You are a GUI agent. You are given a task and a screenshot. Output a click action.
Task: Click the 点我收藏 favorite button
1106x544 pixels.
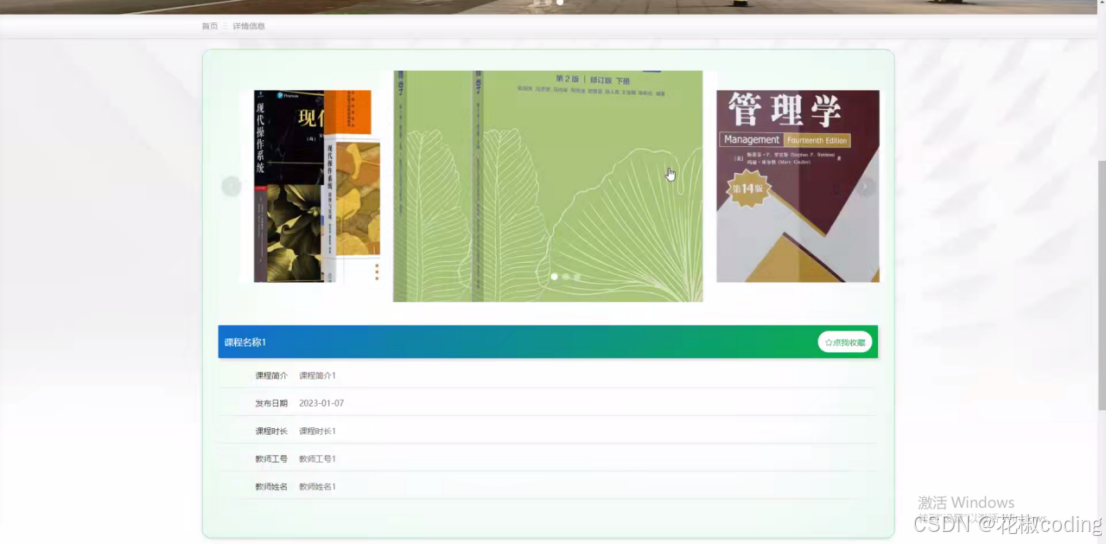[x=845, y=342]
